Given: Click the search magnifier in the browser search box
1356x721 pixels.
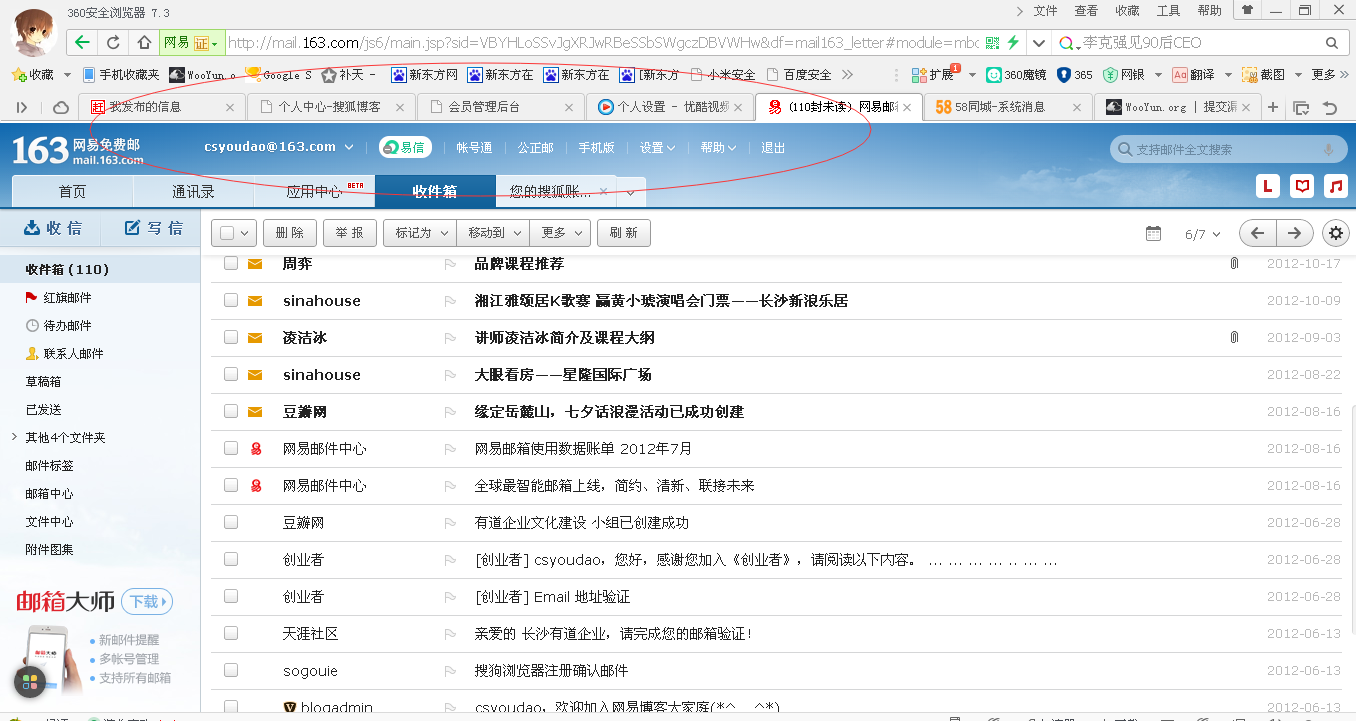Looking at the screenshot, I should [1331, 43].
